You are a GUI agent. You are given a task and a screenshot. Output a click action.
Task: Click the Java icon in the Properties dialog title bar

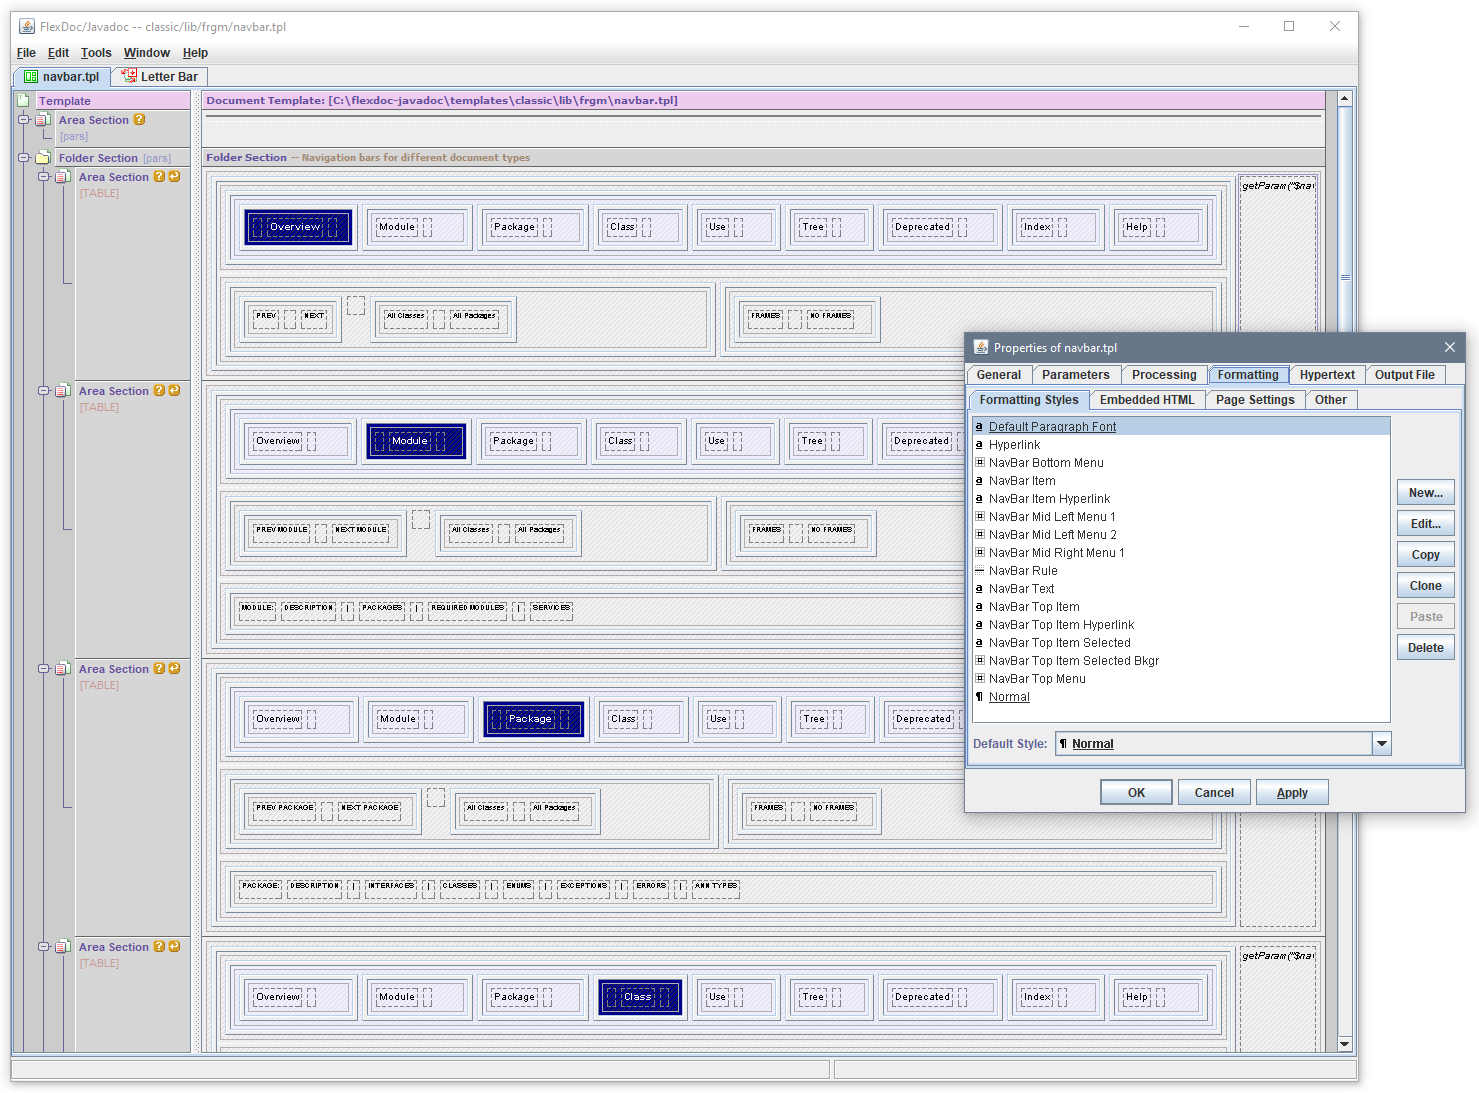pos(980,348)
